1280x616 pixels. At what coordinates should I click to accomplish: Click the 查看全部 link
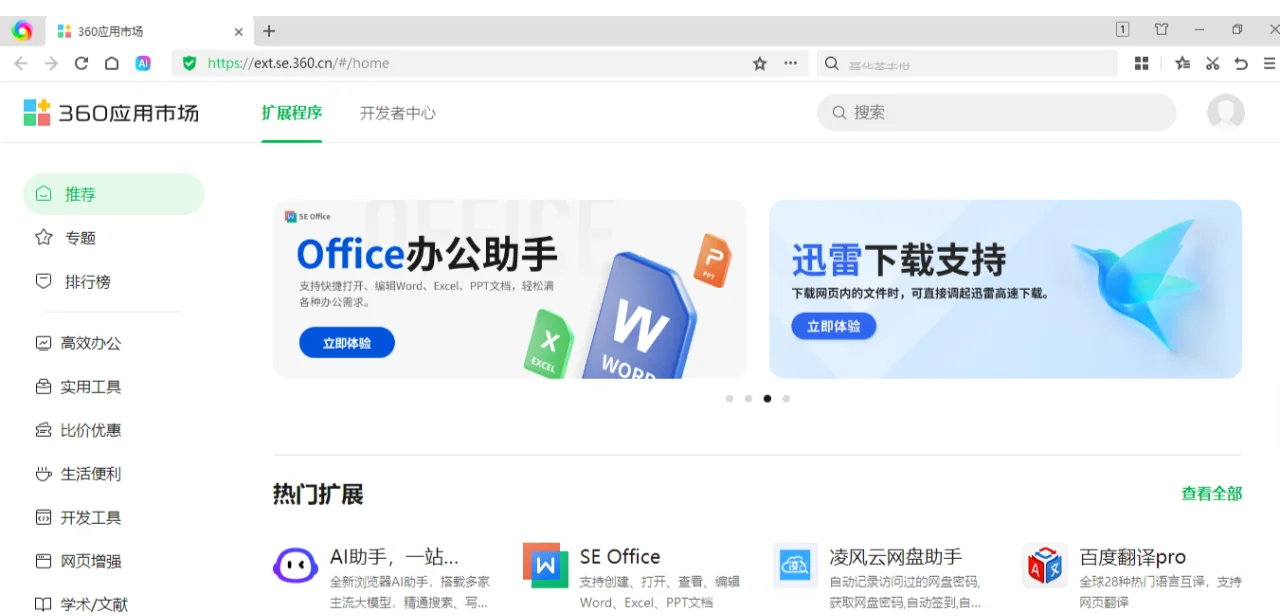point(1212,493)
